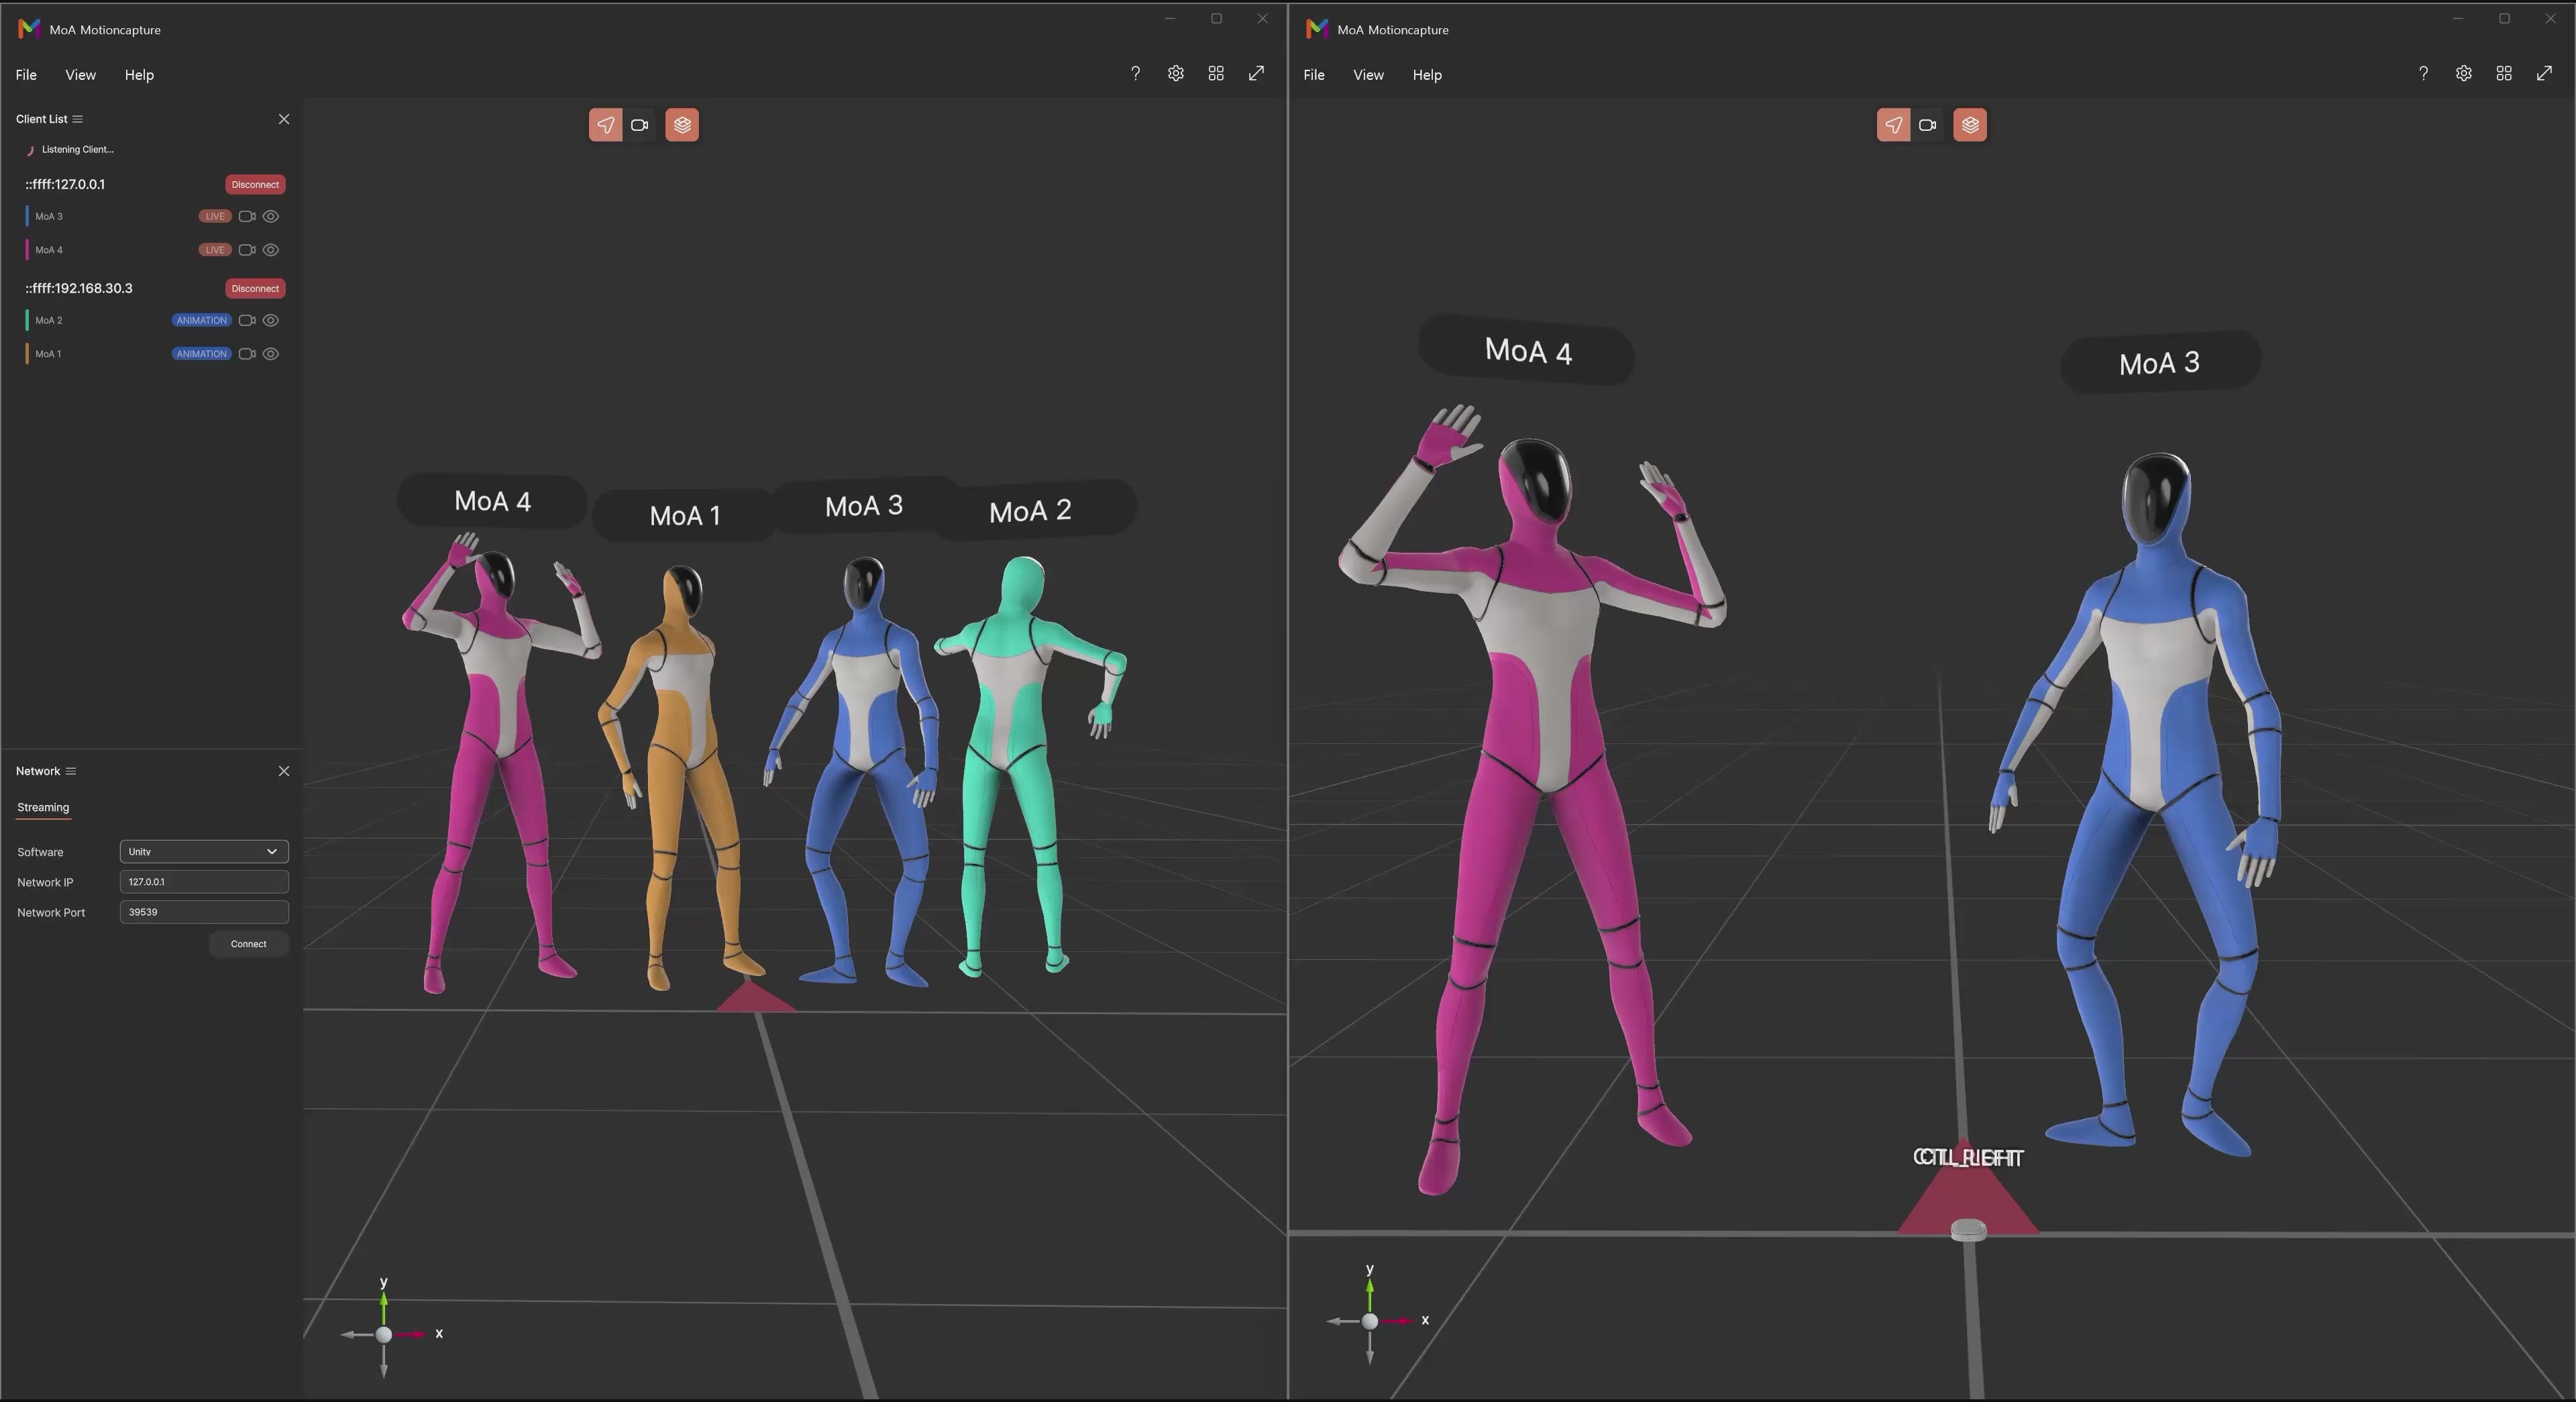
Task: Toggle visibility eye for MoA 2
Action: click(271, 320)
